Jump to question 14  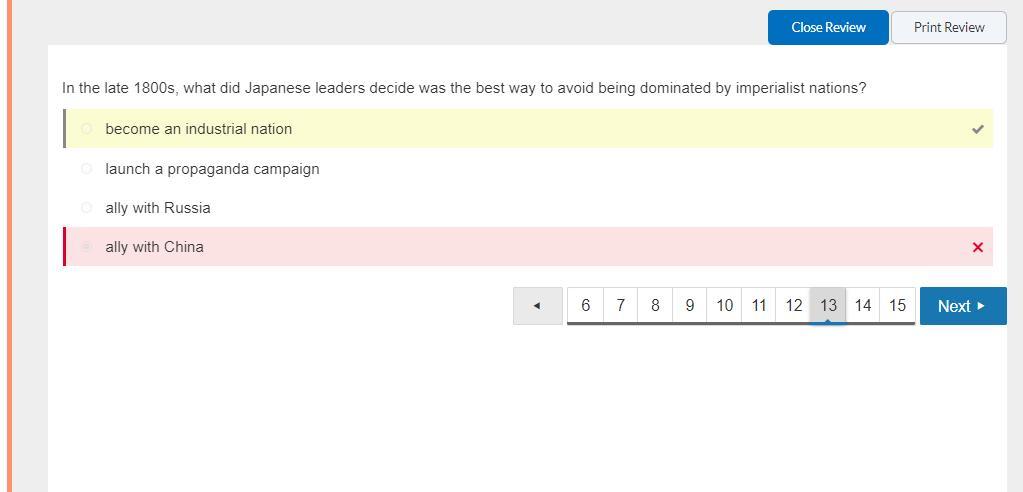pyautogui.click(x=863, y=306)
